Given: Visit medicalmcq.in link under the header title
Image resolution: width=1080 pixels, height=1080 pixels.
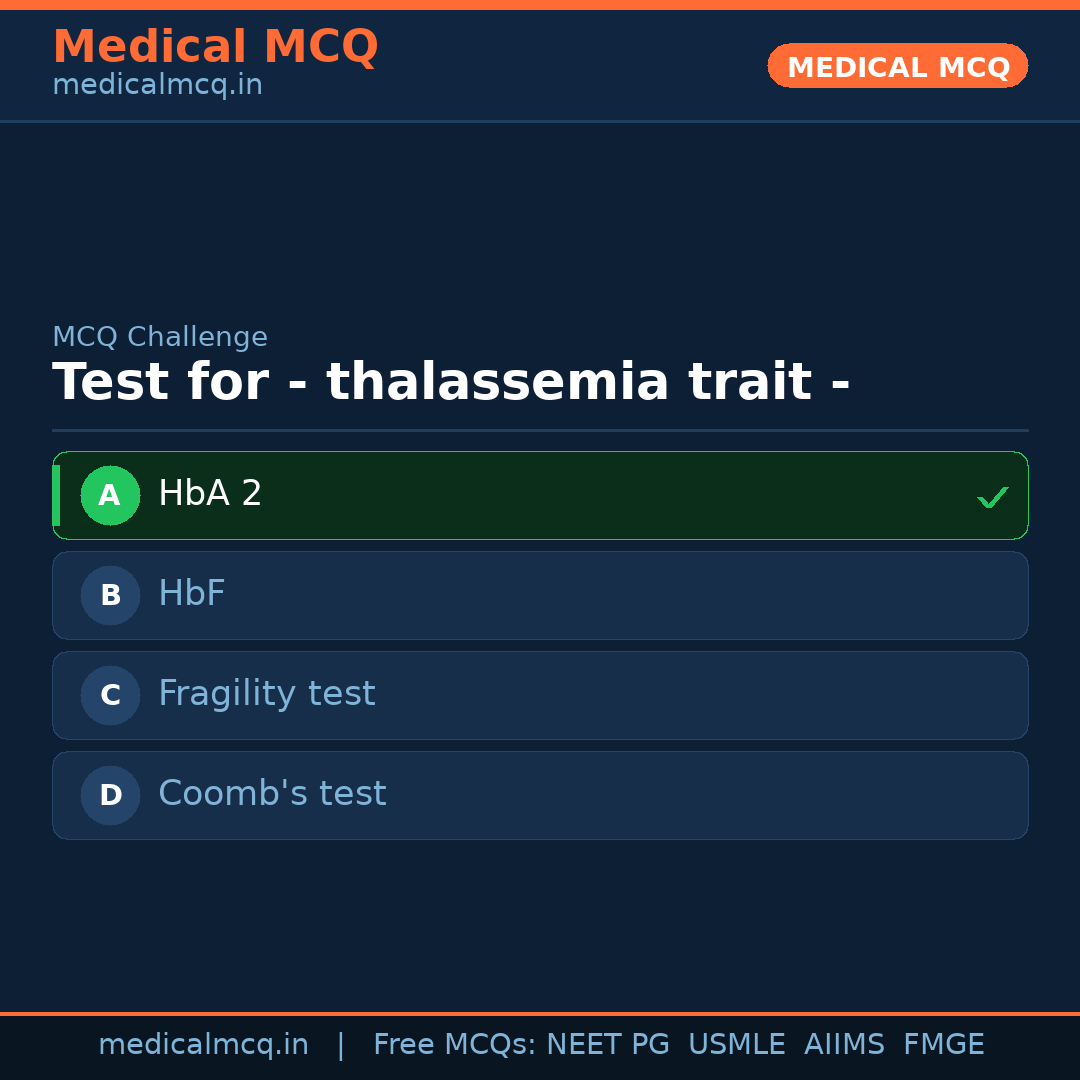Looking at the screenshot, I should point(157,85).
